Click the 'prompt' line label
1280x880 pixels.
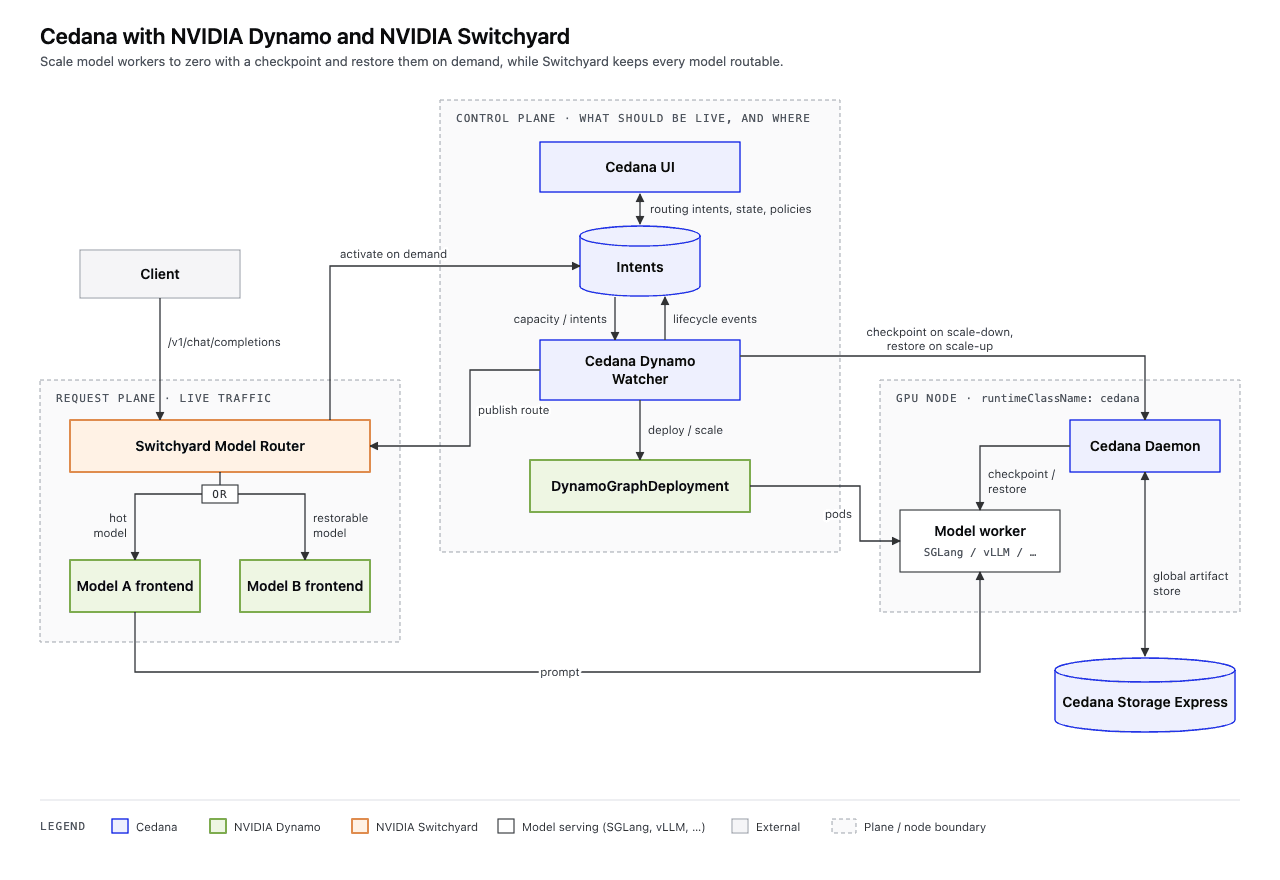(x=560, y=672)
